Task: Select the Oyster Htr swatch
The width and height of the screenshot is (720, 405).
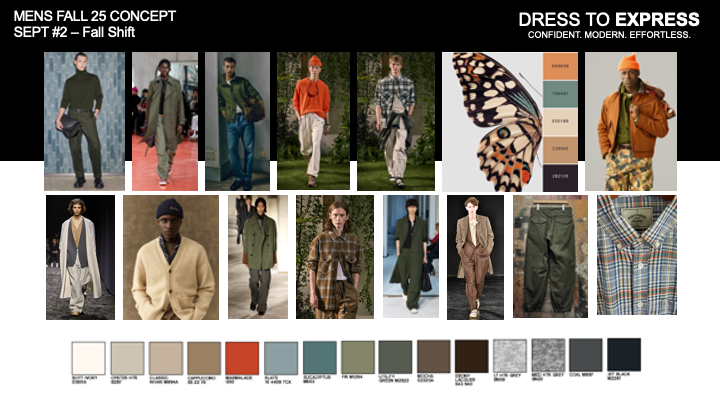Action: (x=127, y=358)
